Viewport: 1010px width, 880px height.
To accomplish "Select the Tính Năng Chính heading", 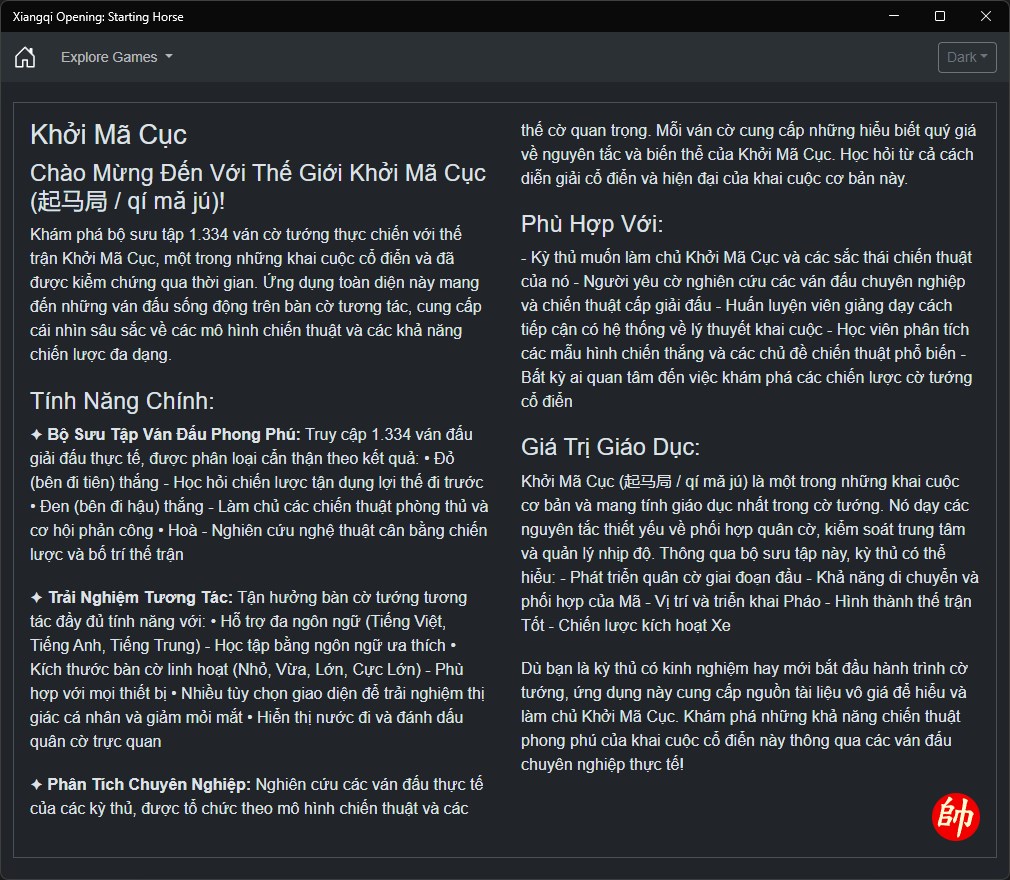I will point(122,401).
